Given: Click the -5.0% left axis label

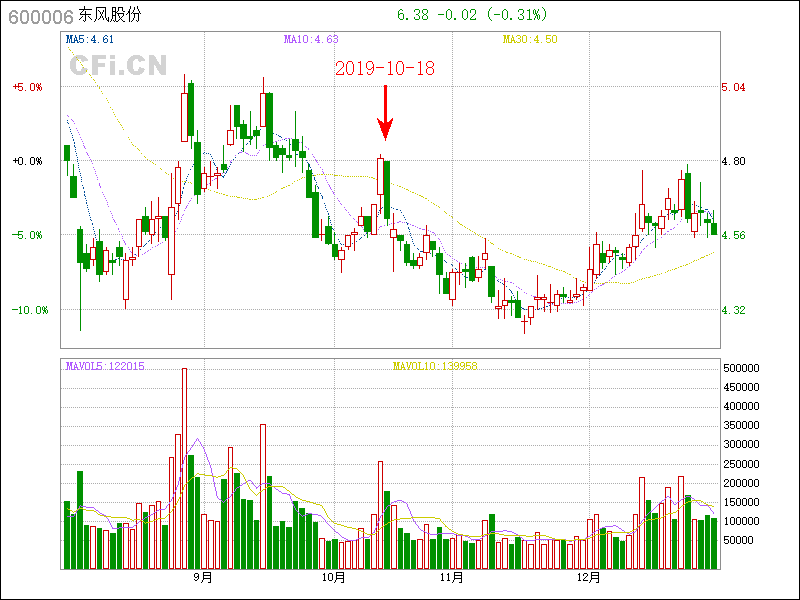Looking at the screenshot, I should click(x=28, y=235).
